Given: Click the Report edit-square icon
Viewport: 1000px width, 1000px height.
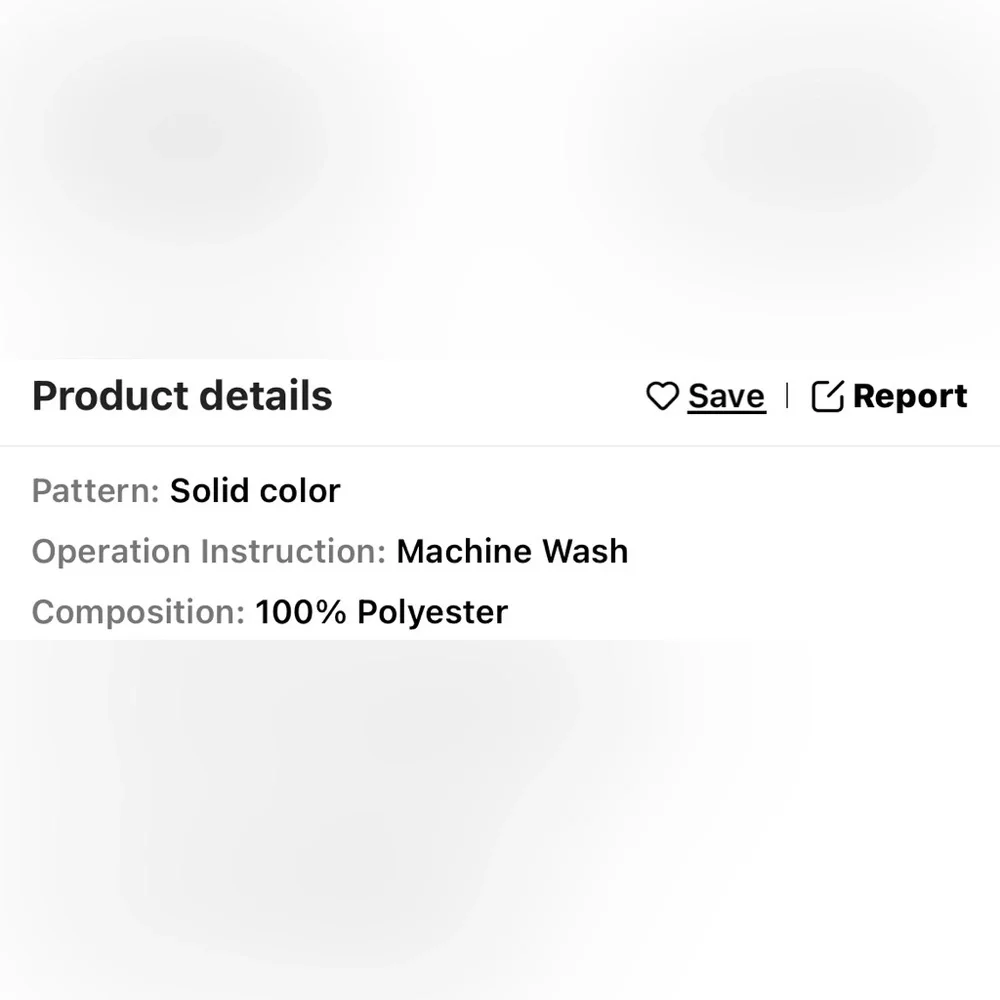Looking at the screenshot, I should [x=827, y=396].
